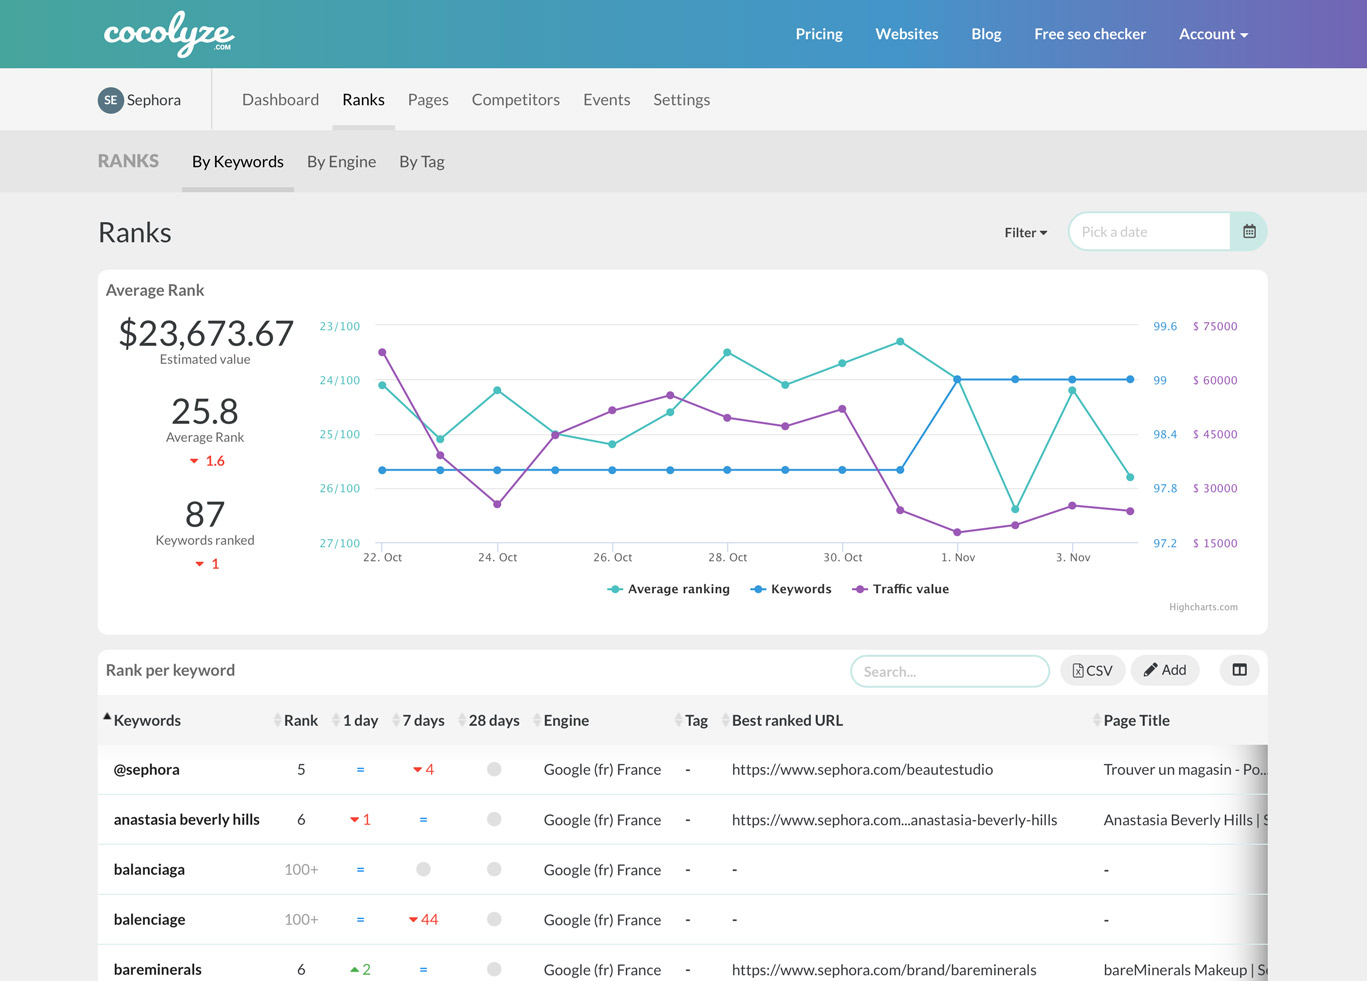Open Pricing link in header
Screen dimensions: 1367x981
point(819,34)
